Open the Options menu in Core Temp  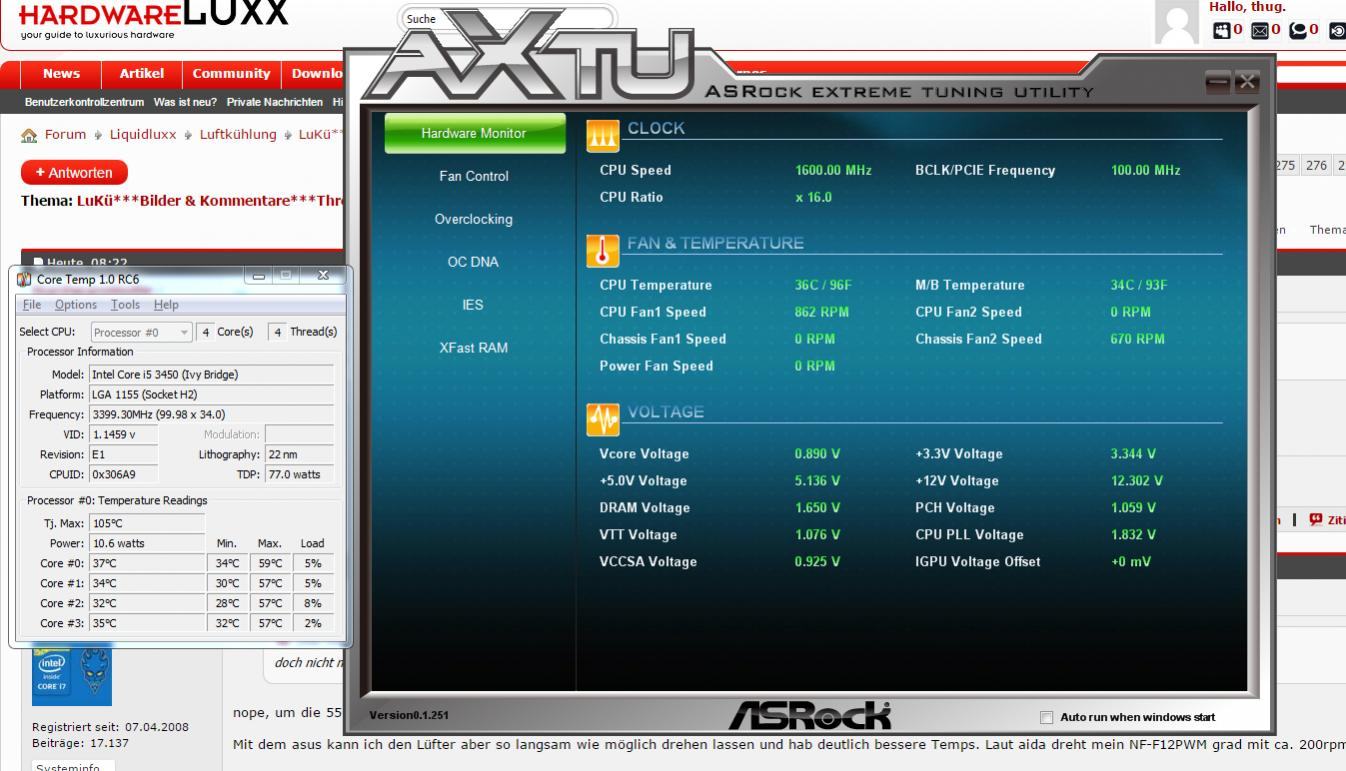(76, 305)
